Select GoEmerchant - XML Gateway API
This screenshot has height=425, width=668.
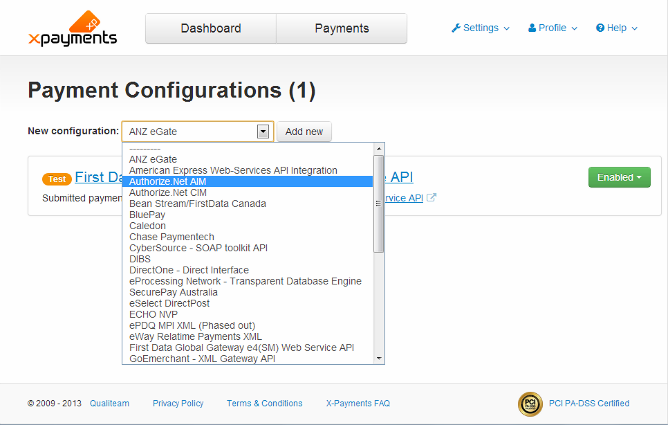(248, 359)
